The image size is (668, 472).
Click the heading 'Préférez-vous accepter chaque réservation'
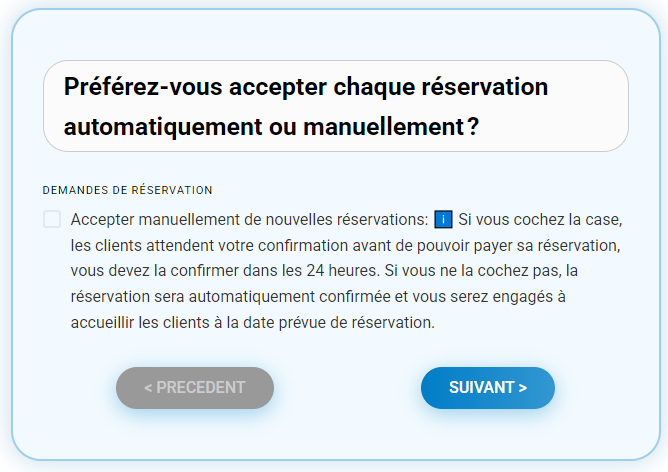[305, 86]
